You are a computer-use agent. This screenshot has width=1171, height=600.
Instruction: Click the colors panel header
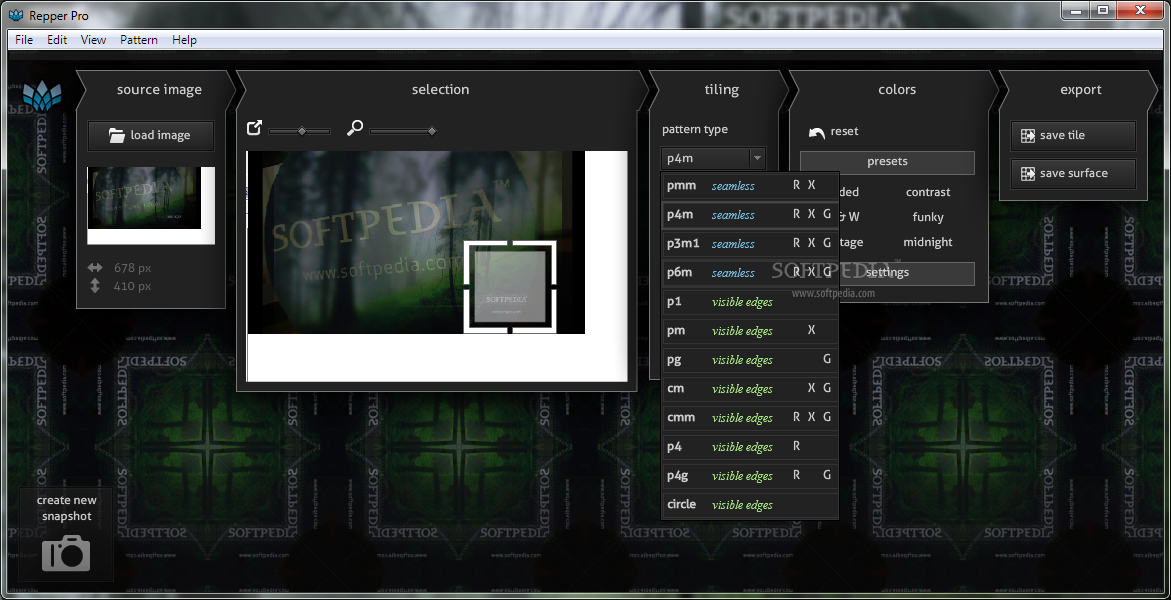pyautogui.click(x=897, y=90)
